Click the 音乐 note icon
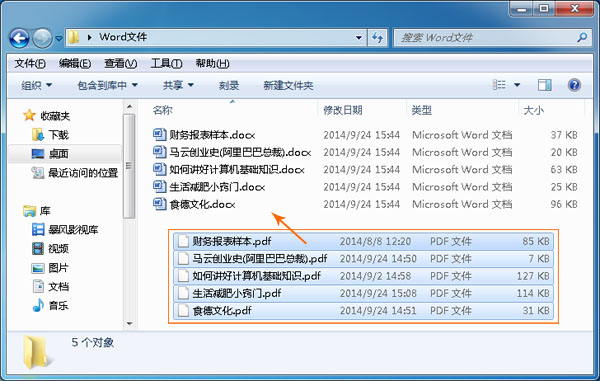The width and height of the screenshot is (600, 381). click(x=38, y=305)
